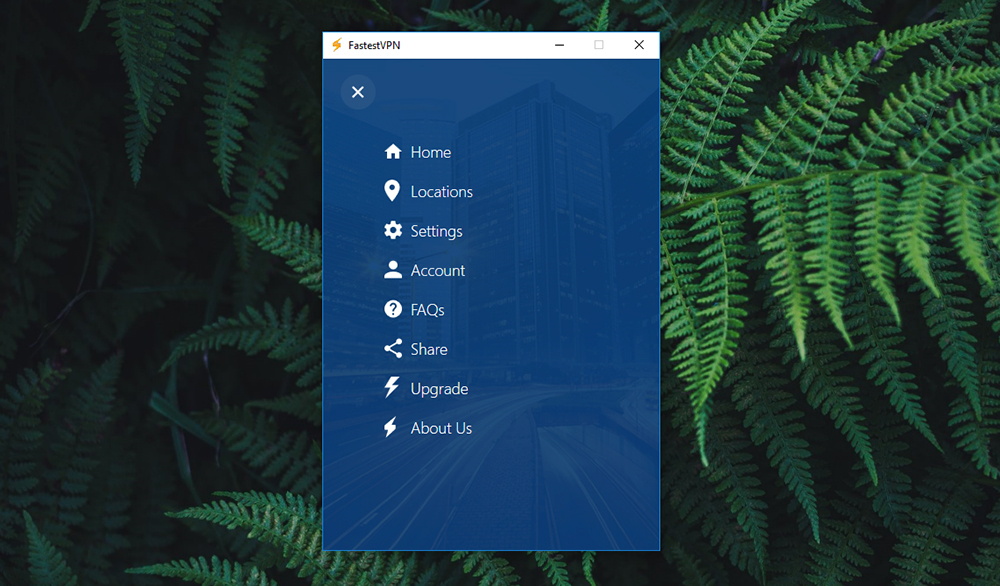The height and width of the screenshot is (586, 1000).
Task: Click the FastestVPN logo in the title bar
Action: [337, 45]
